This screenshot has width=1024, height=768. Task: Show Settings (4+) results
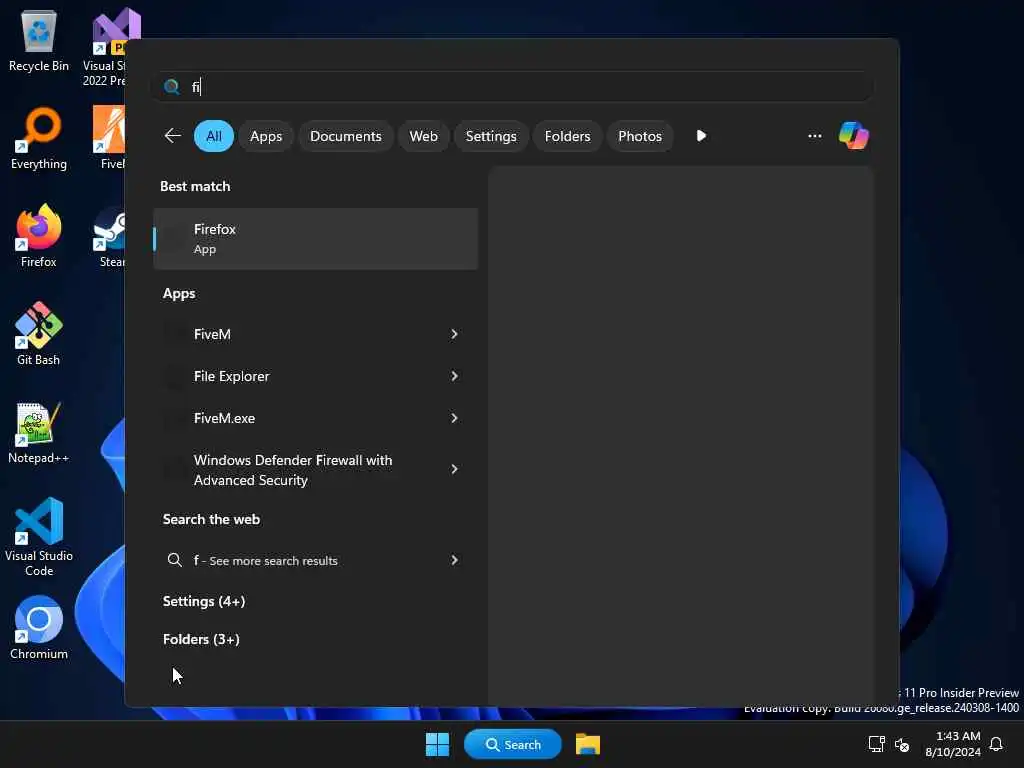point(204,601)
